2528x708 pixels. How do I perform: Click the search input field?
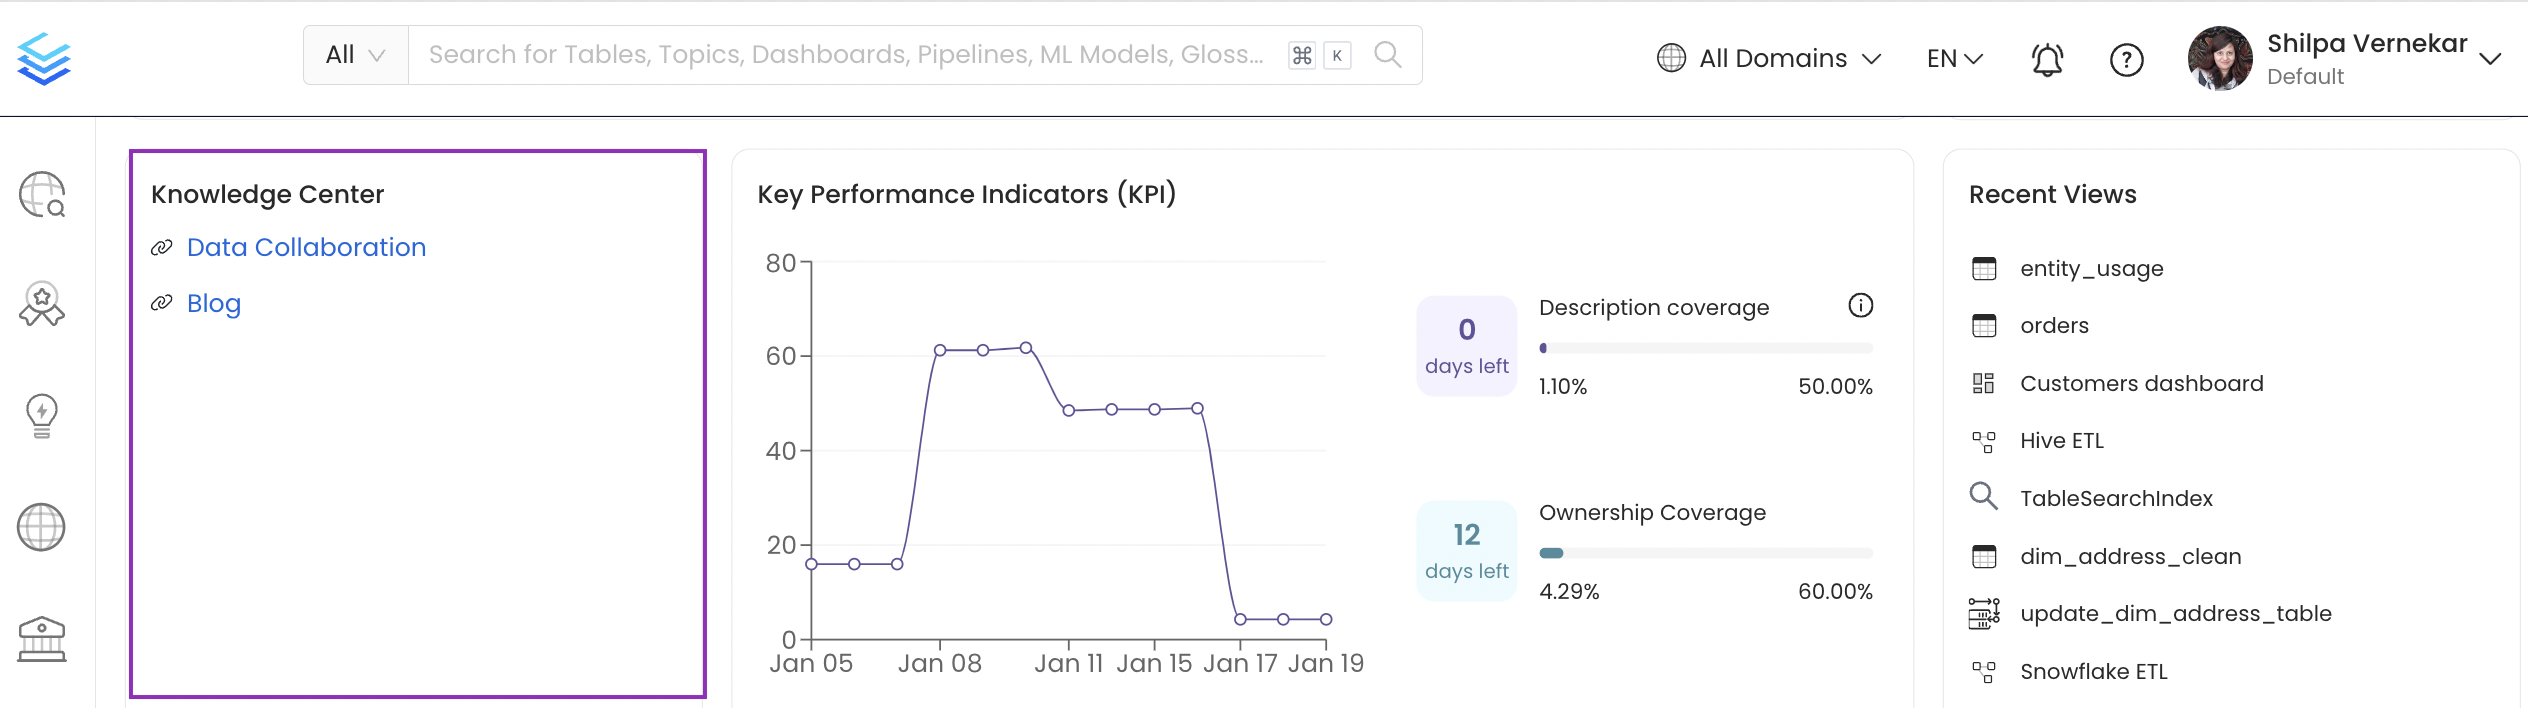pos(845,55)
